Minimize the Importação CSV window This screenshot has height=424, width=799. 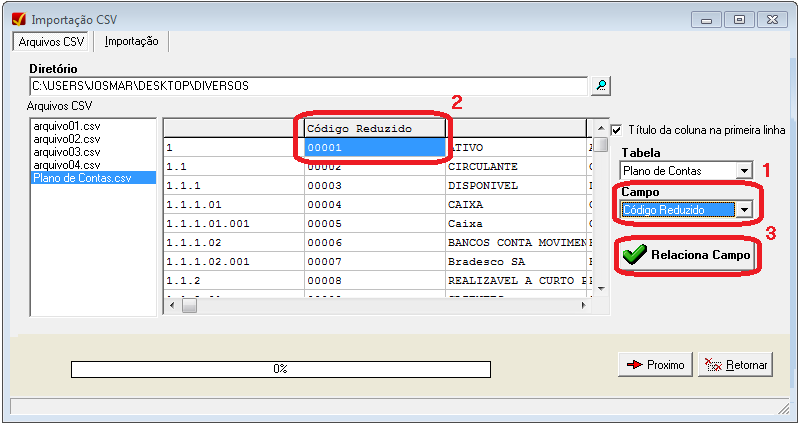pos(706,20)
